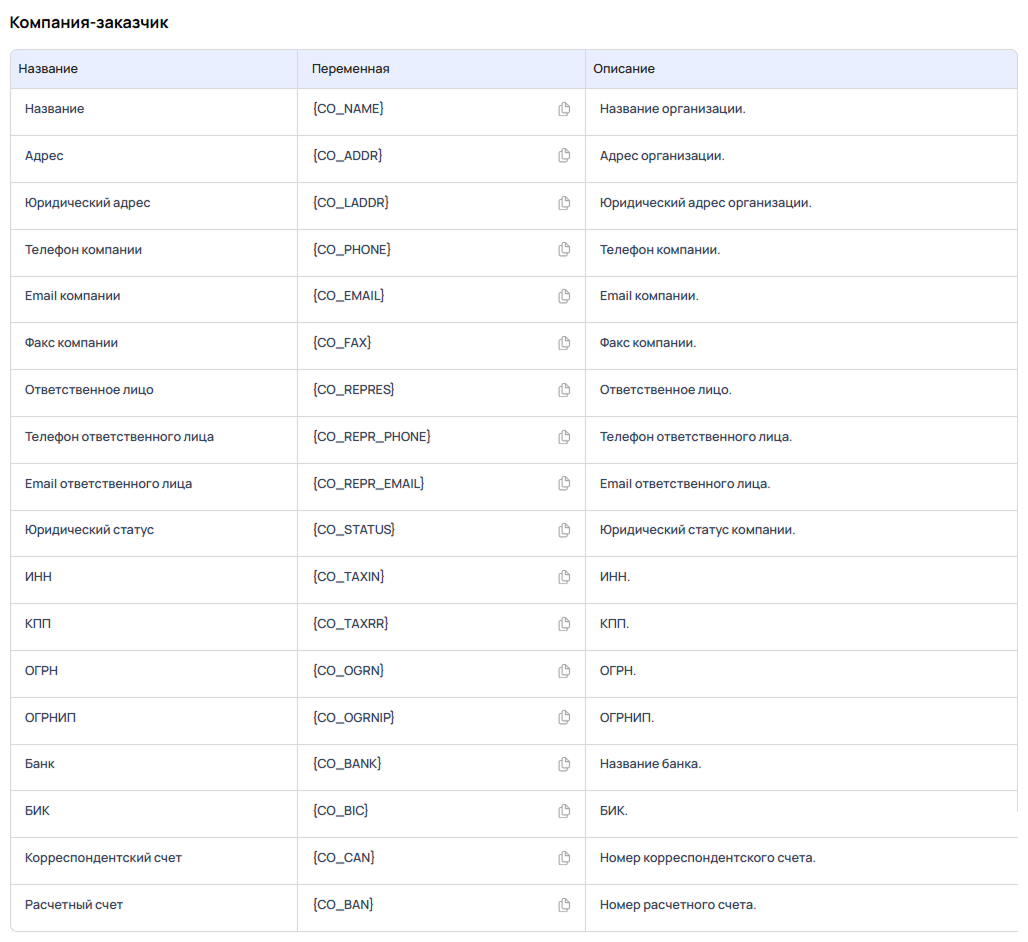Copy the {CO_TAXRR} variable for КПП
The width and height of the screenshot is (1028, 942).
(564, 624)
